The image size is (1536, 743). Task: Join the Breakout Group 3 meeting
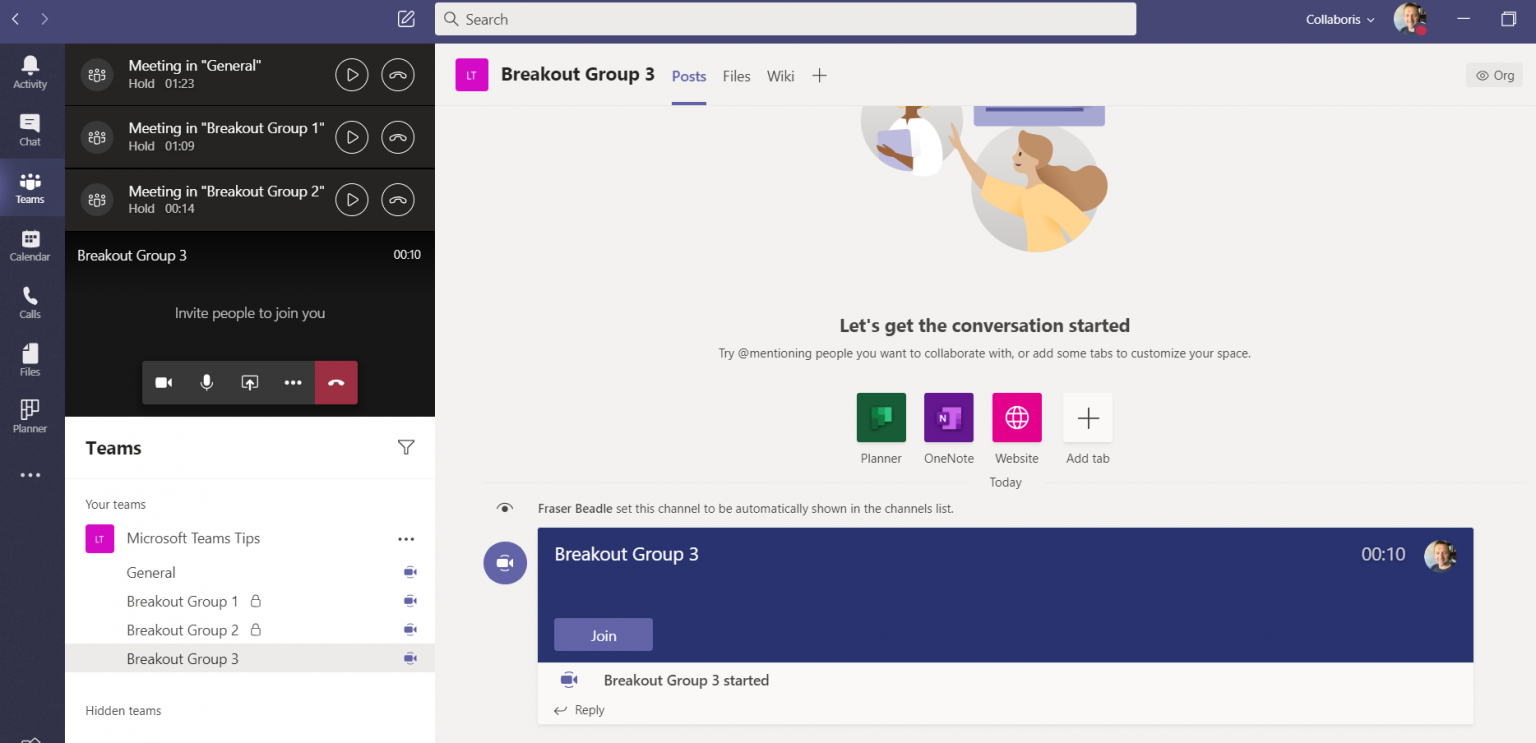coord(602,634)
